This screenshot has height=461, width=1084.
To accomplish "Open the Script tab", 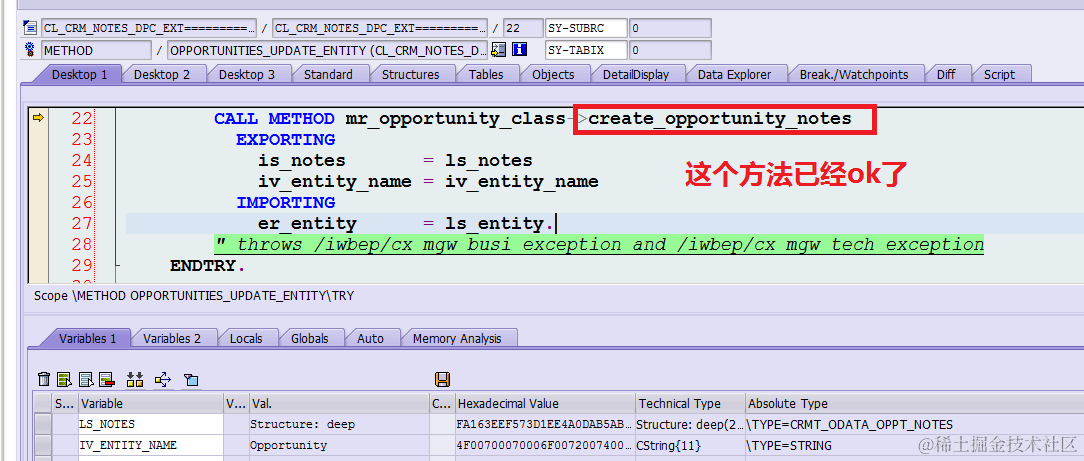I will point(999,75).
